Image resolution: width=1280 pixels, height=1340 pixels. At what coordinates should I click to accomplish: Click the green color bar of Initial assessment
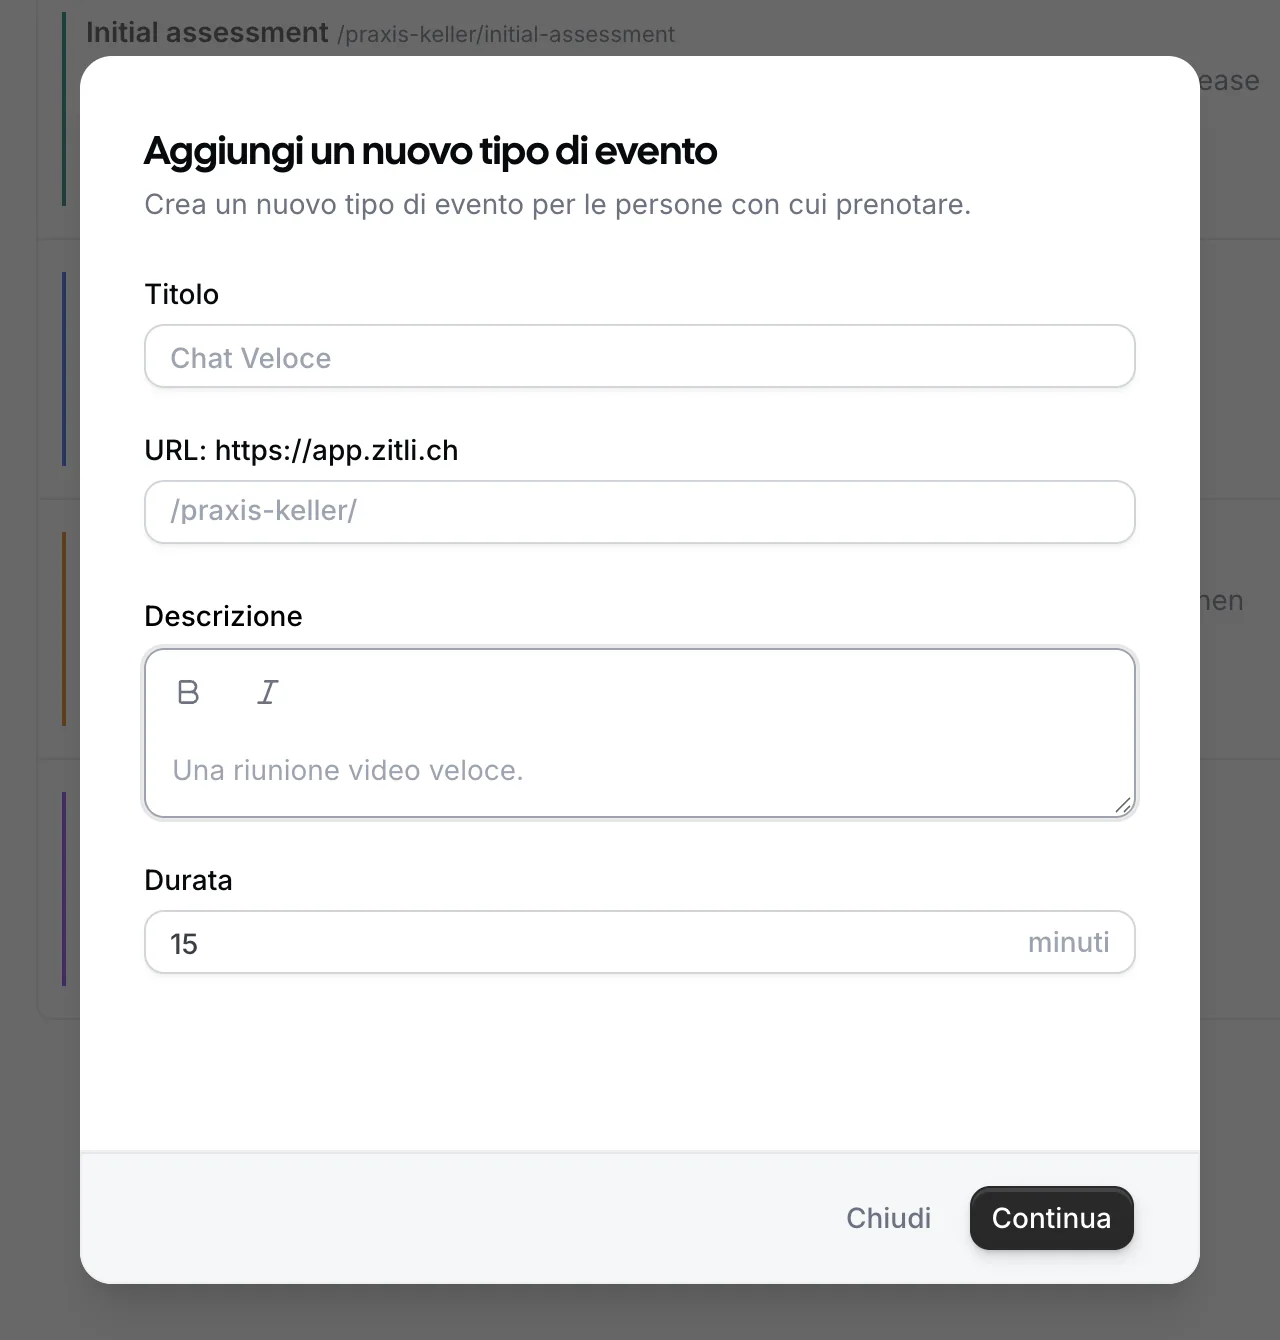tap(64, 108)
